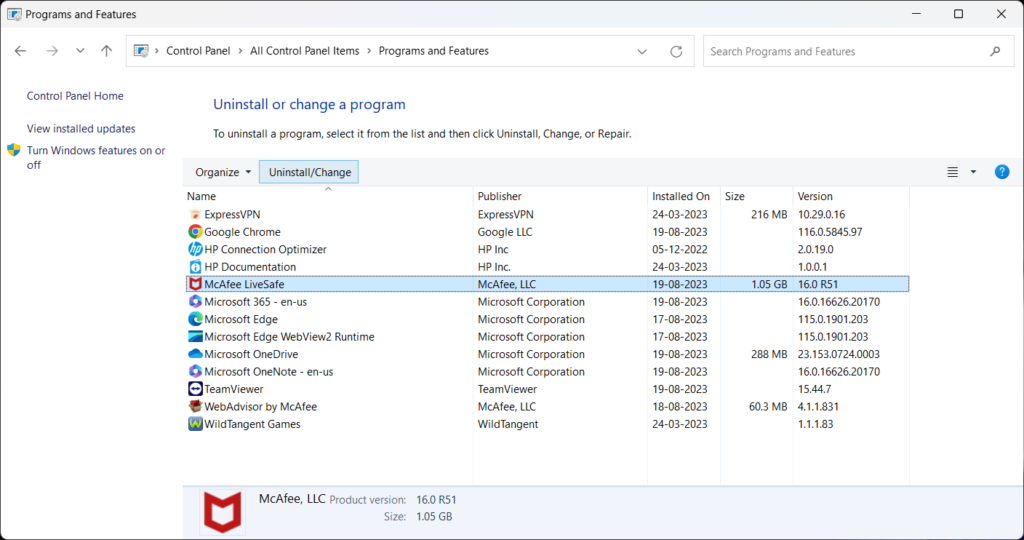Screen dimensions: 1024x540
Task: Click the Google LLC publisher cell
Action: [x=505, y=232]
